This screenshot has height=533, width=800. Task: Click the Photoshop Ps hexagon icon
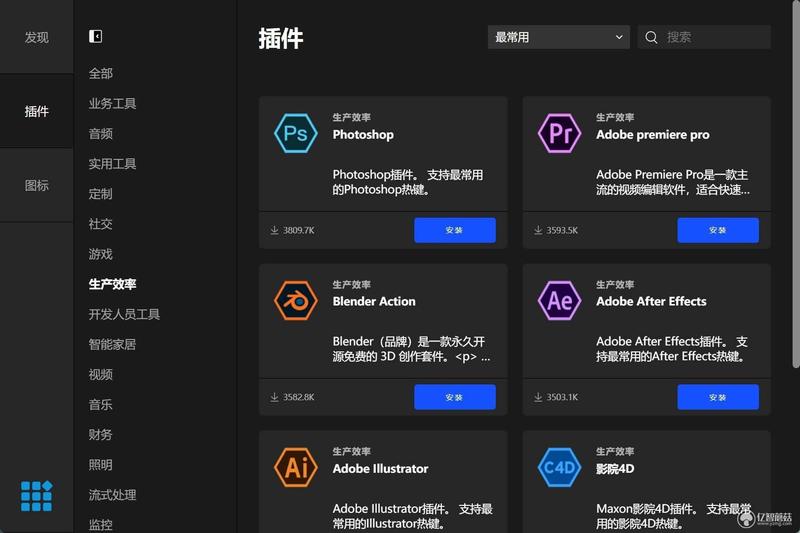(x=295, y=134)
